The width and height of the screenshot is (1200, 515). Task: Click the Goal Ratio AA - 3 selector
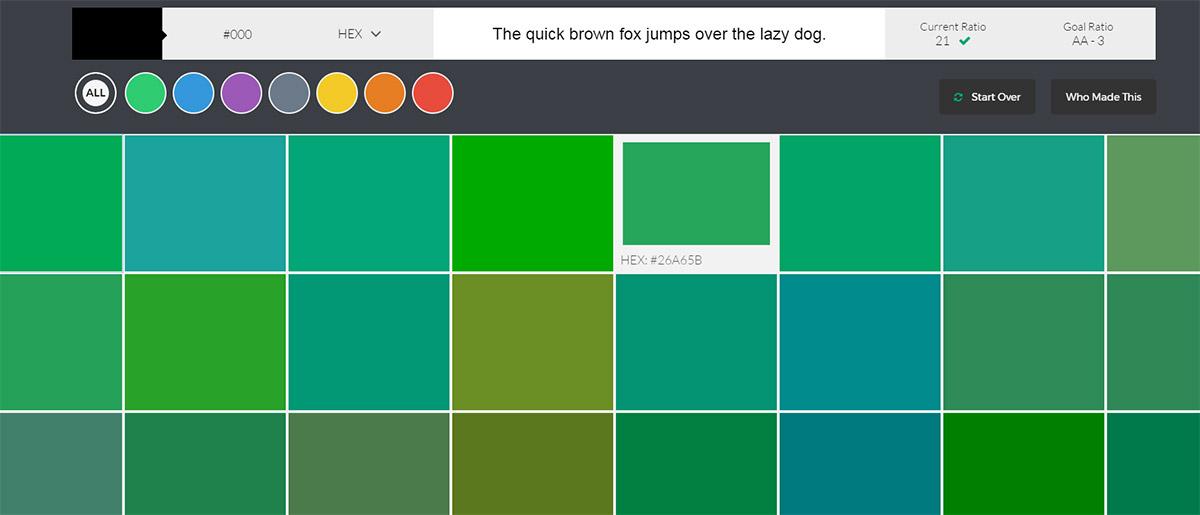1088,34
